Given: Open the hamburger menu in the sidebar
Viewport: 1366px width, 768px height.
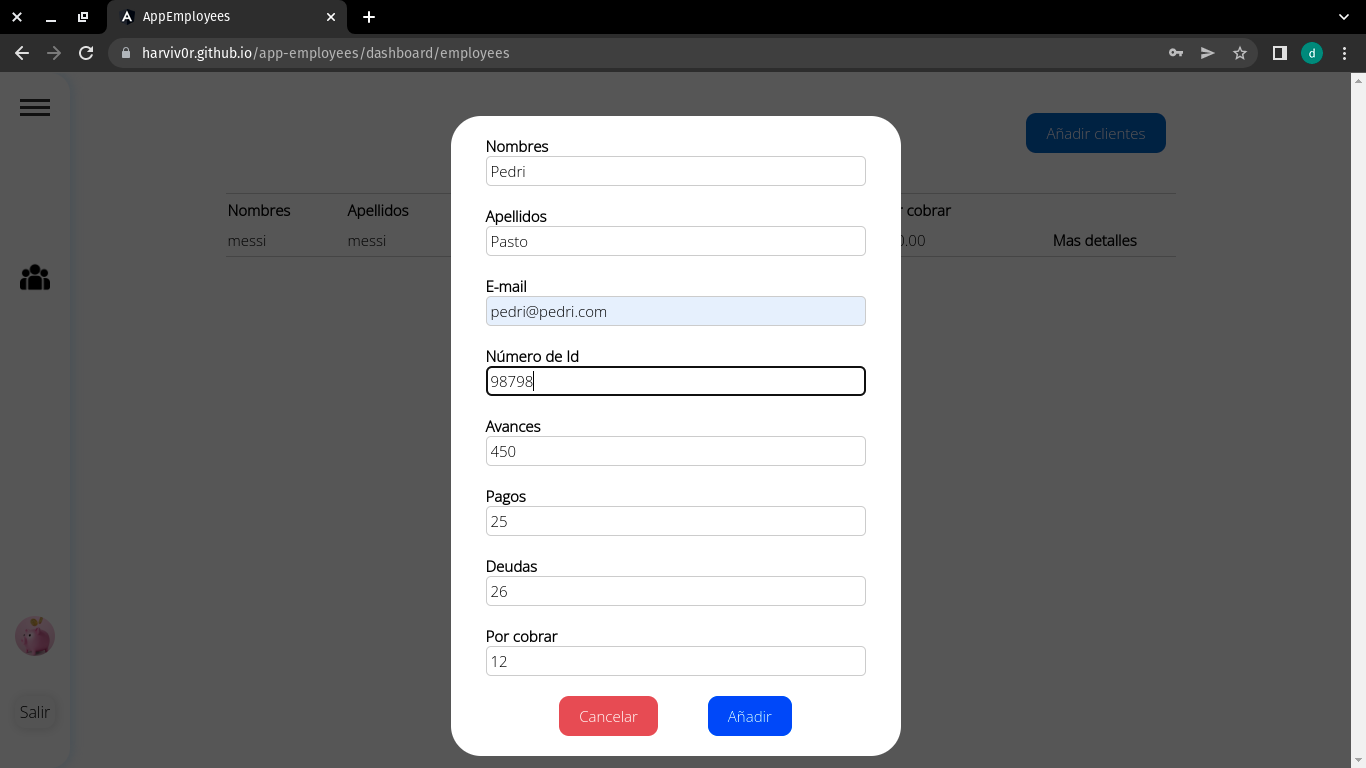Looking at the screenshot, I should (x=35, y=108).
